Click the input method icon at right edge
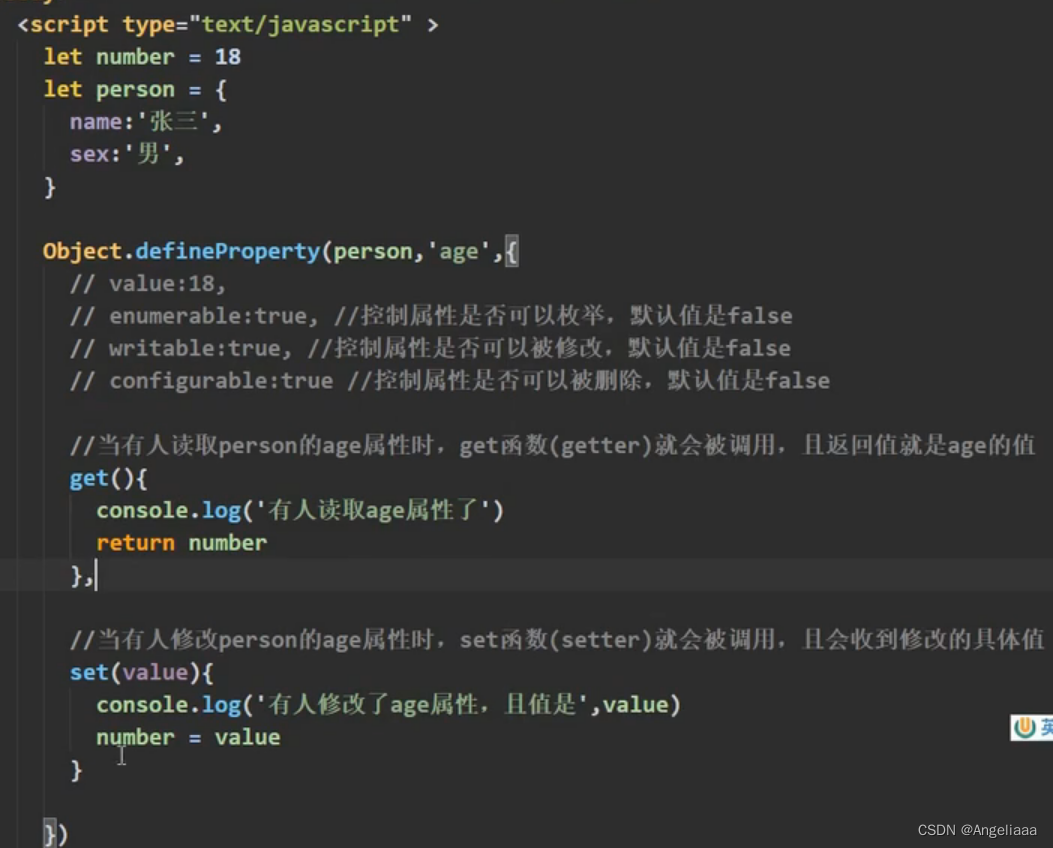The image size is (1053, 848). pyautogui.click(x=1032, y=728)
